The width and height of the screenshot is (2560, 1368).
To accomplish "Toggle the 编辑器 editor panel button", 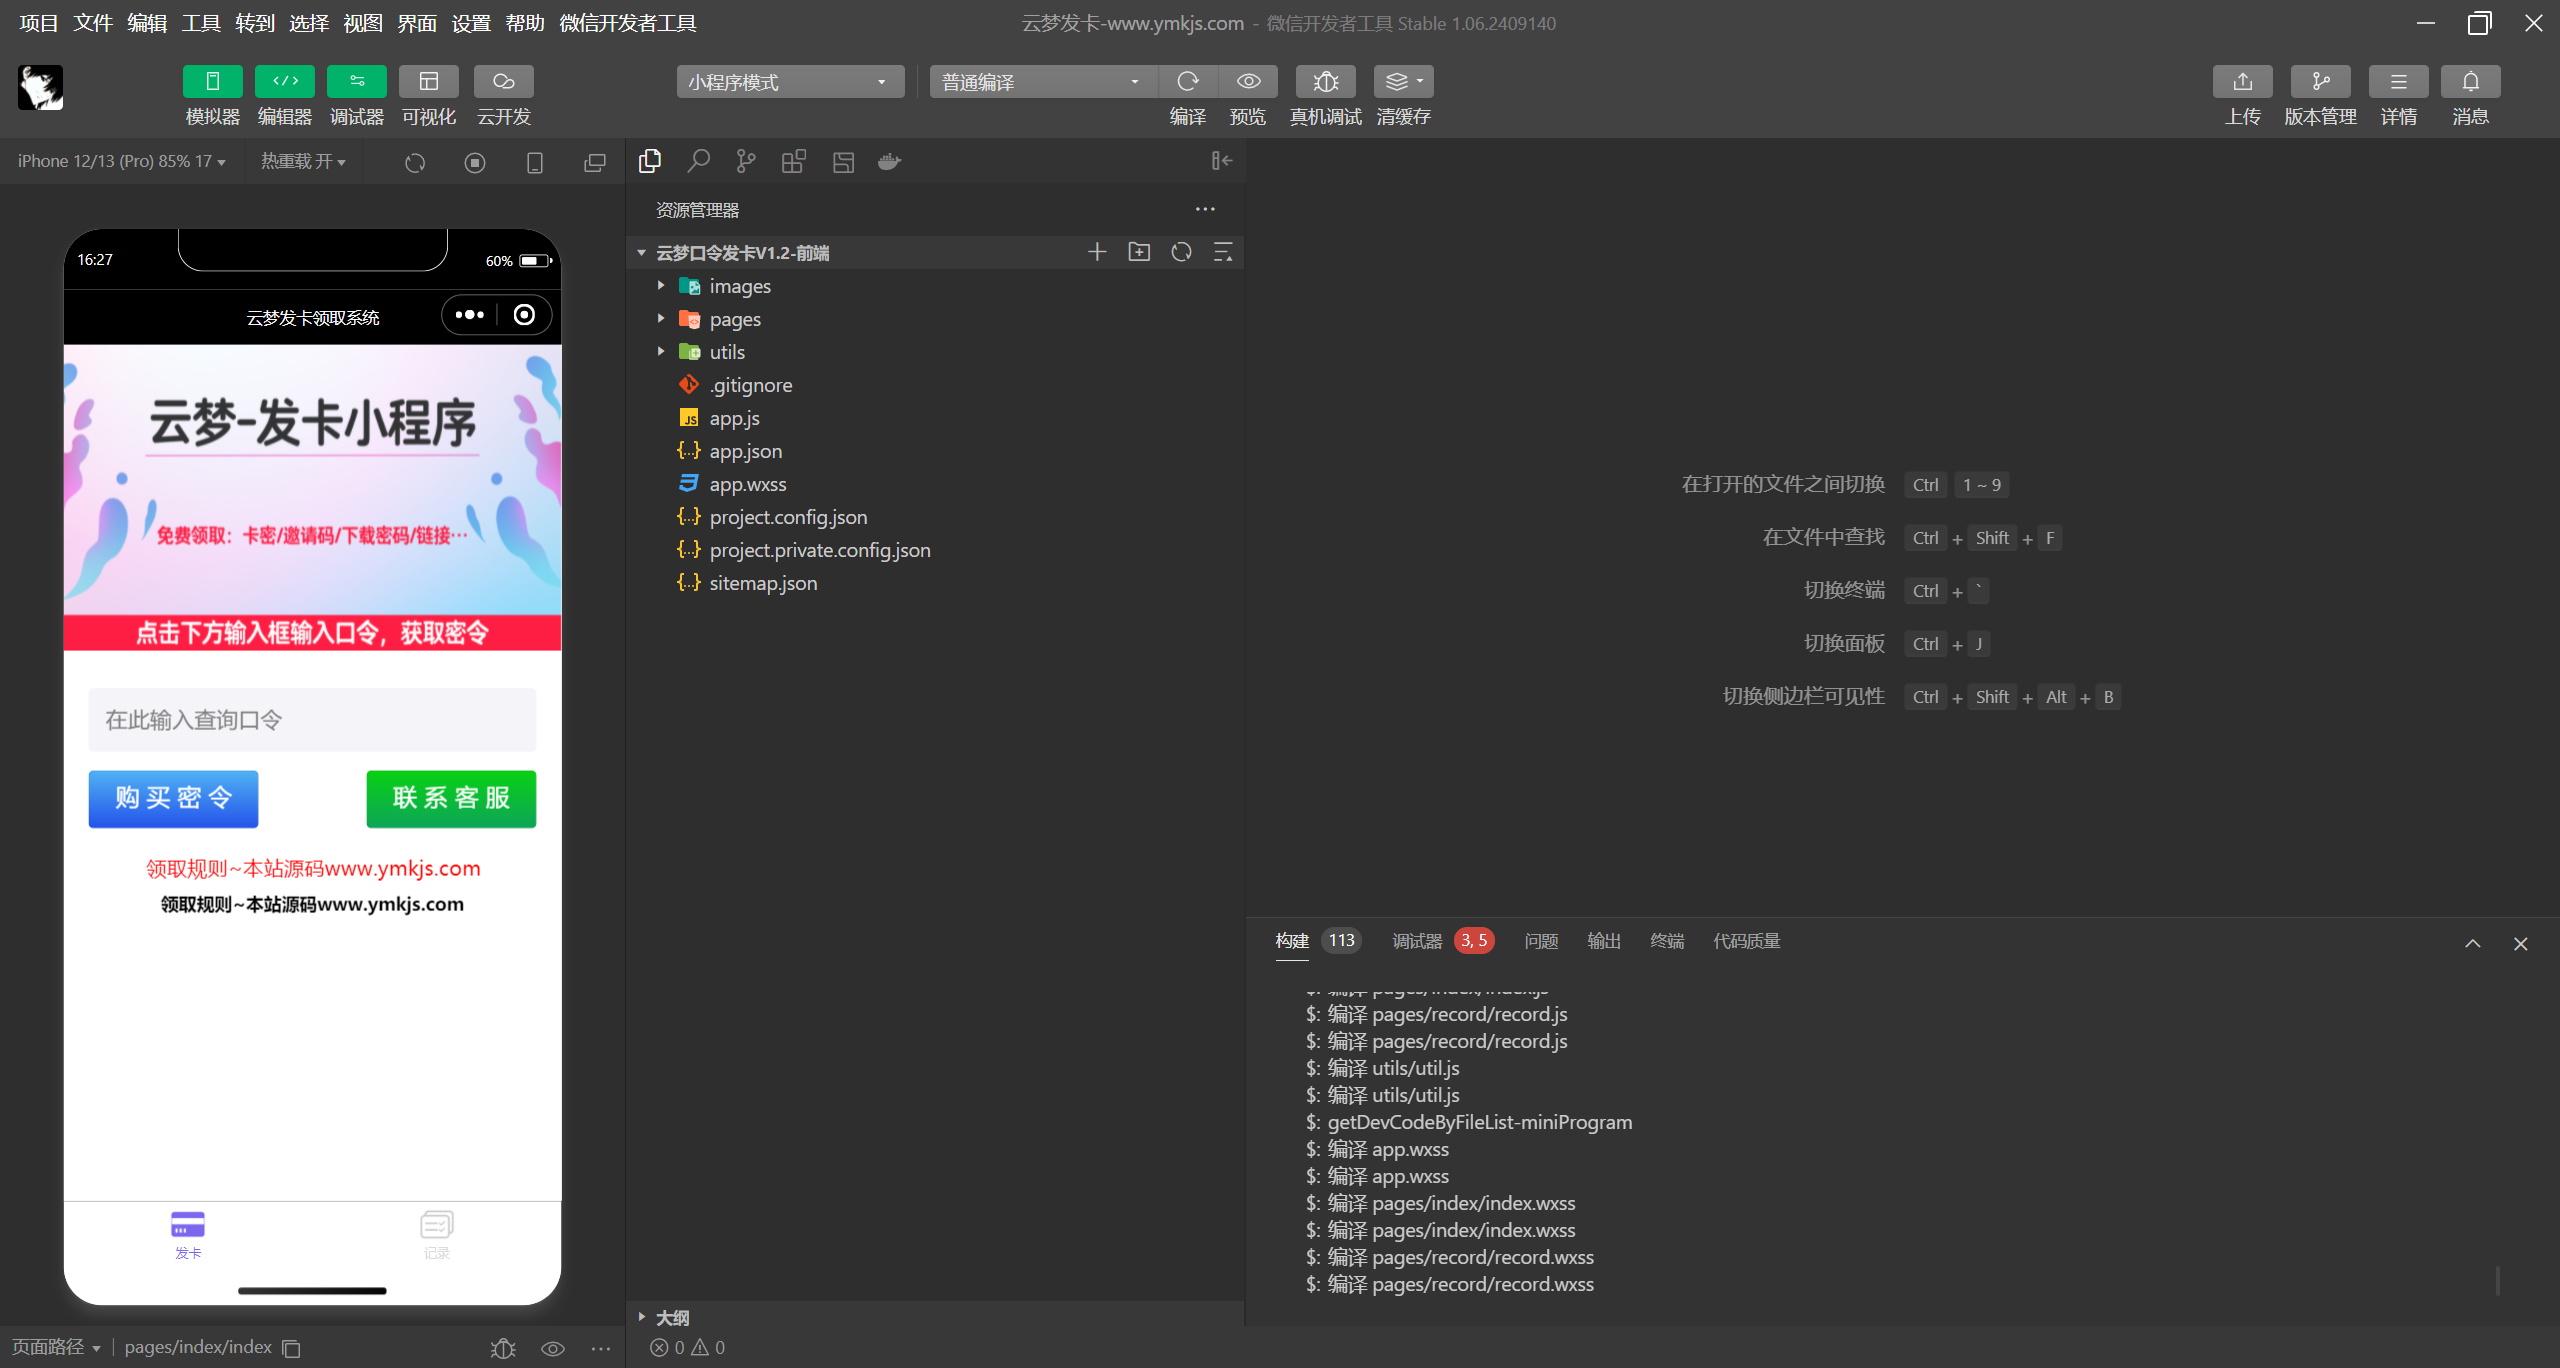I will 285,81.
